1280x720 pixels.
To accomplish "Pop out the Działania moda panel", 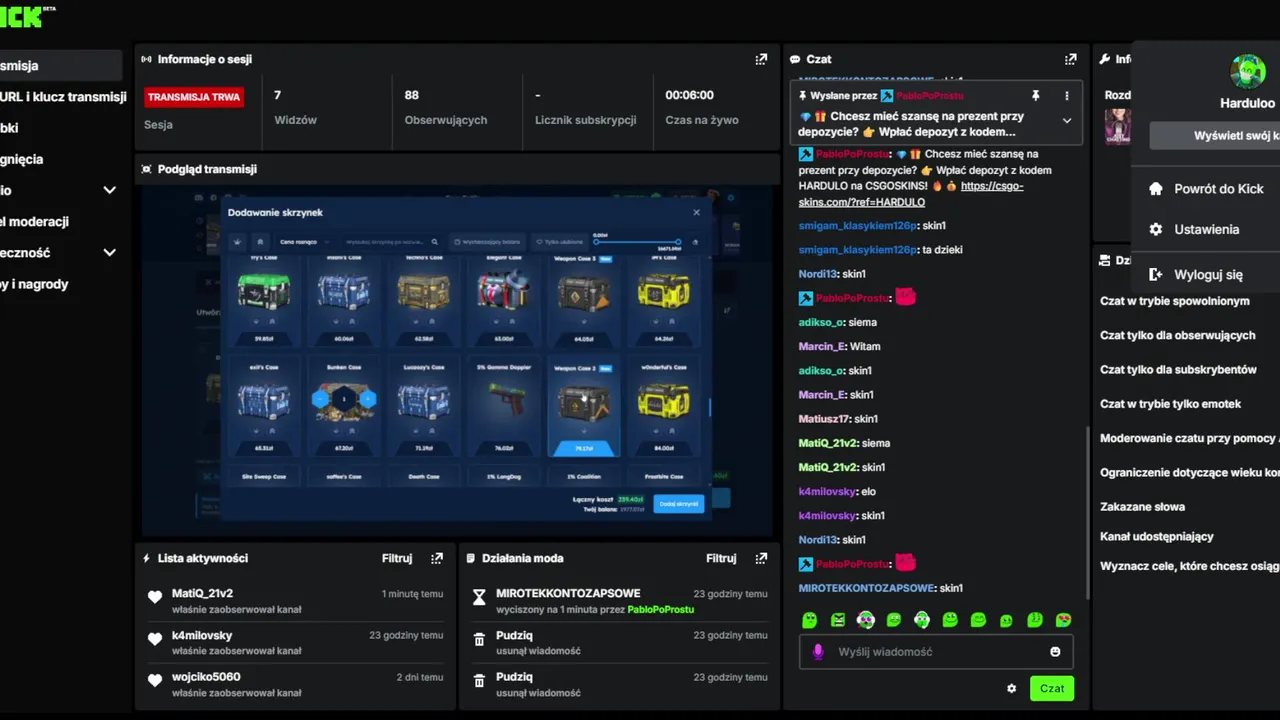I will click(761, 558).
